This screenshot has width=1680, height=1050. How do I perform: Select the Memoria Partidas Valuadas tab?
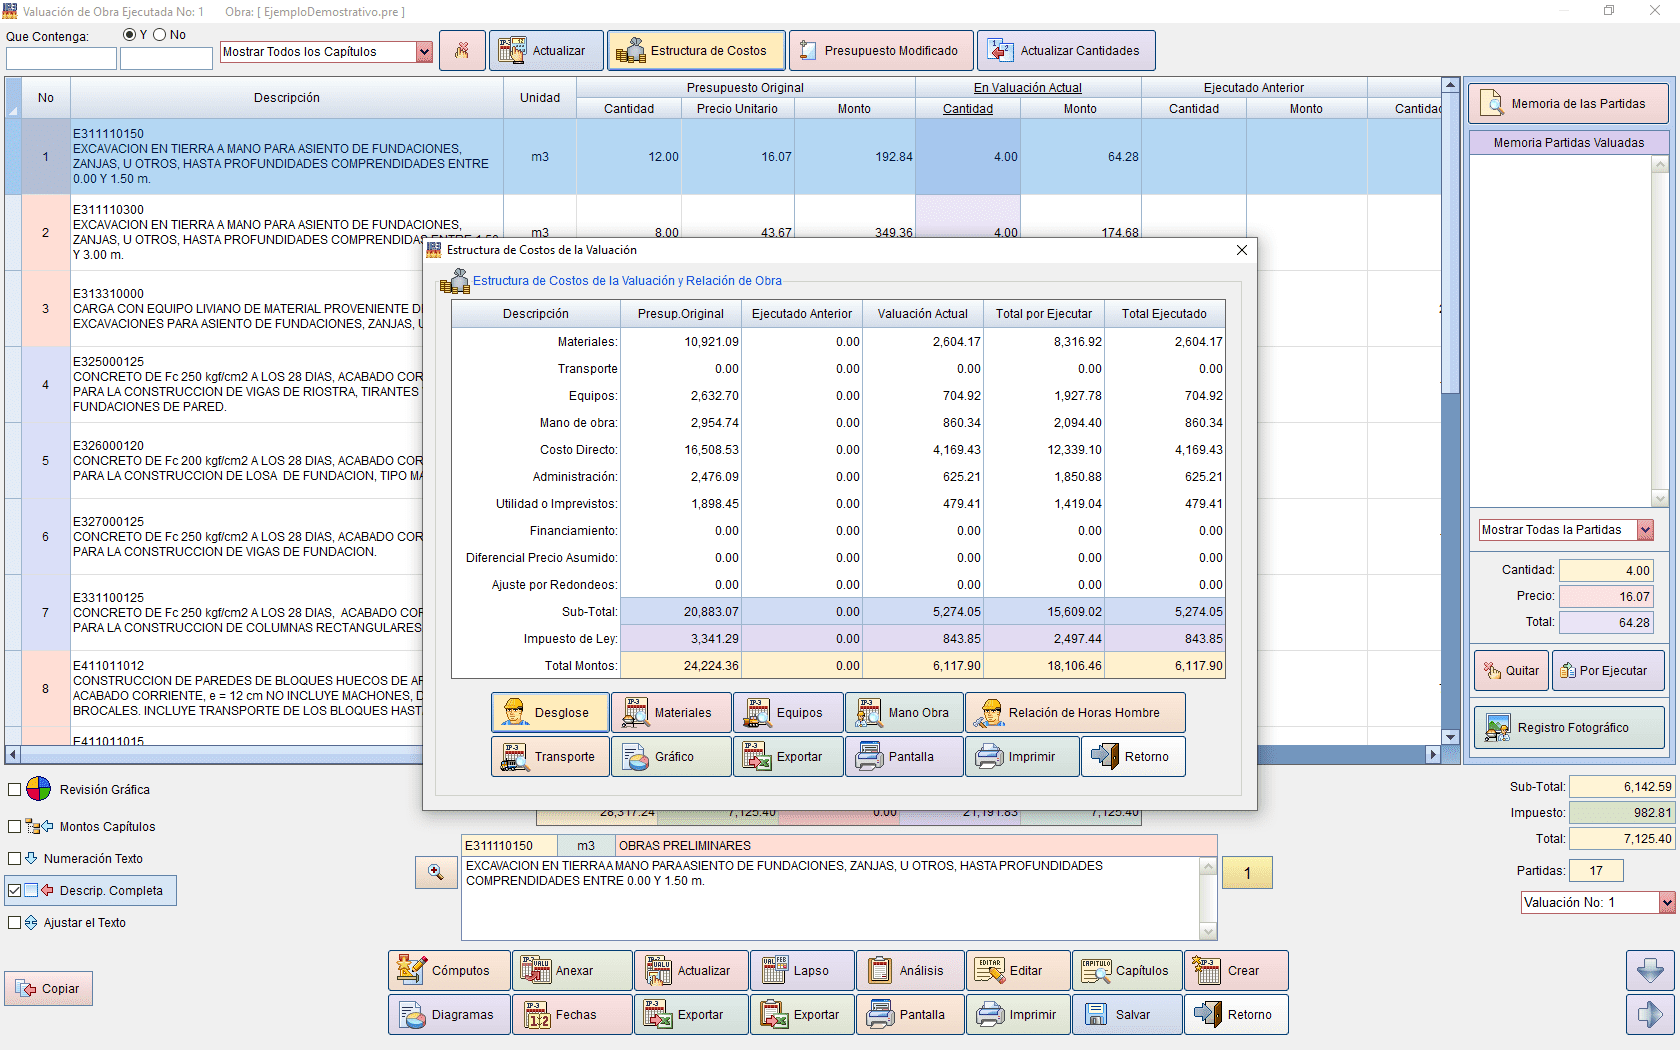1568,143
